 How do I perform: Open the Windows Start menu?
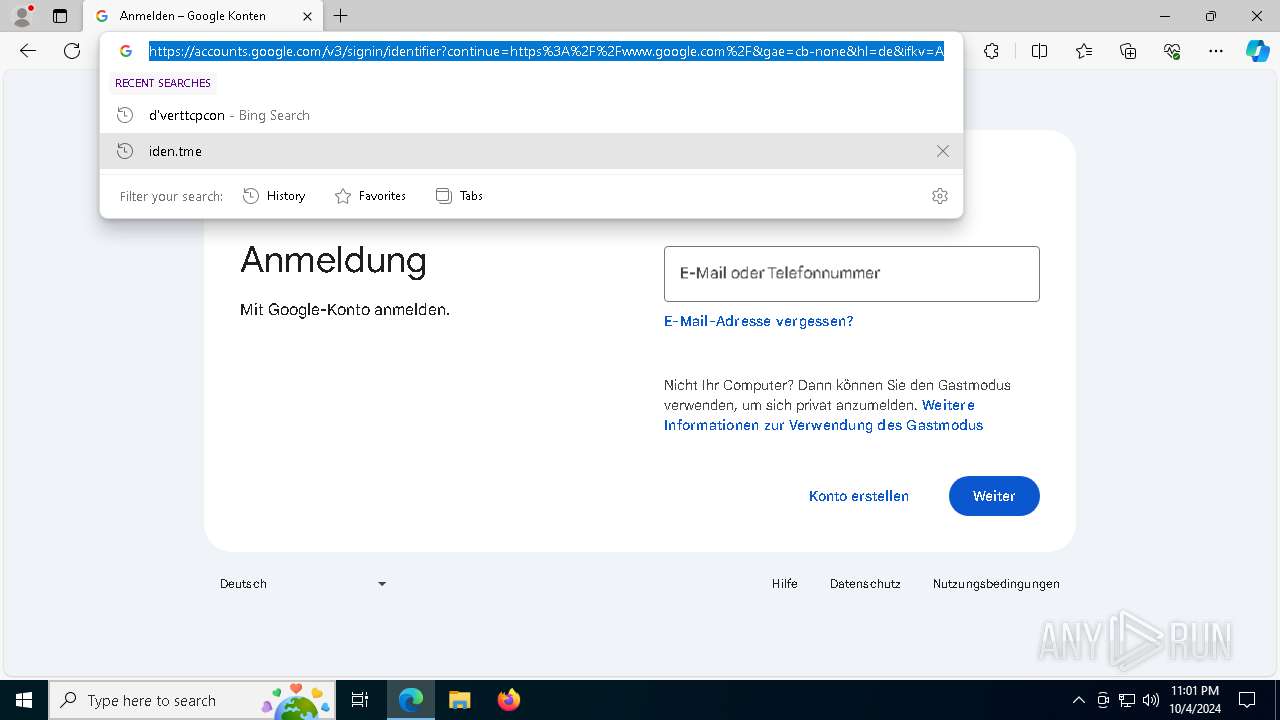point(24,700)
